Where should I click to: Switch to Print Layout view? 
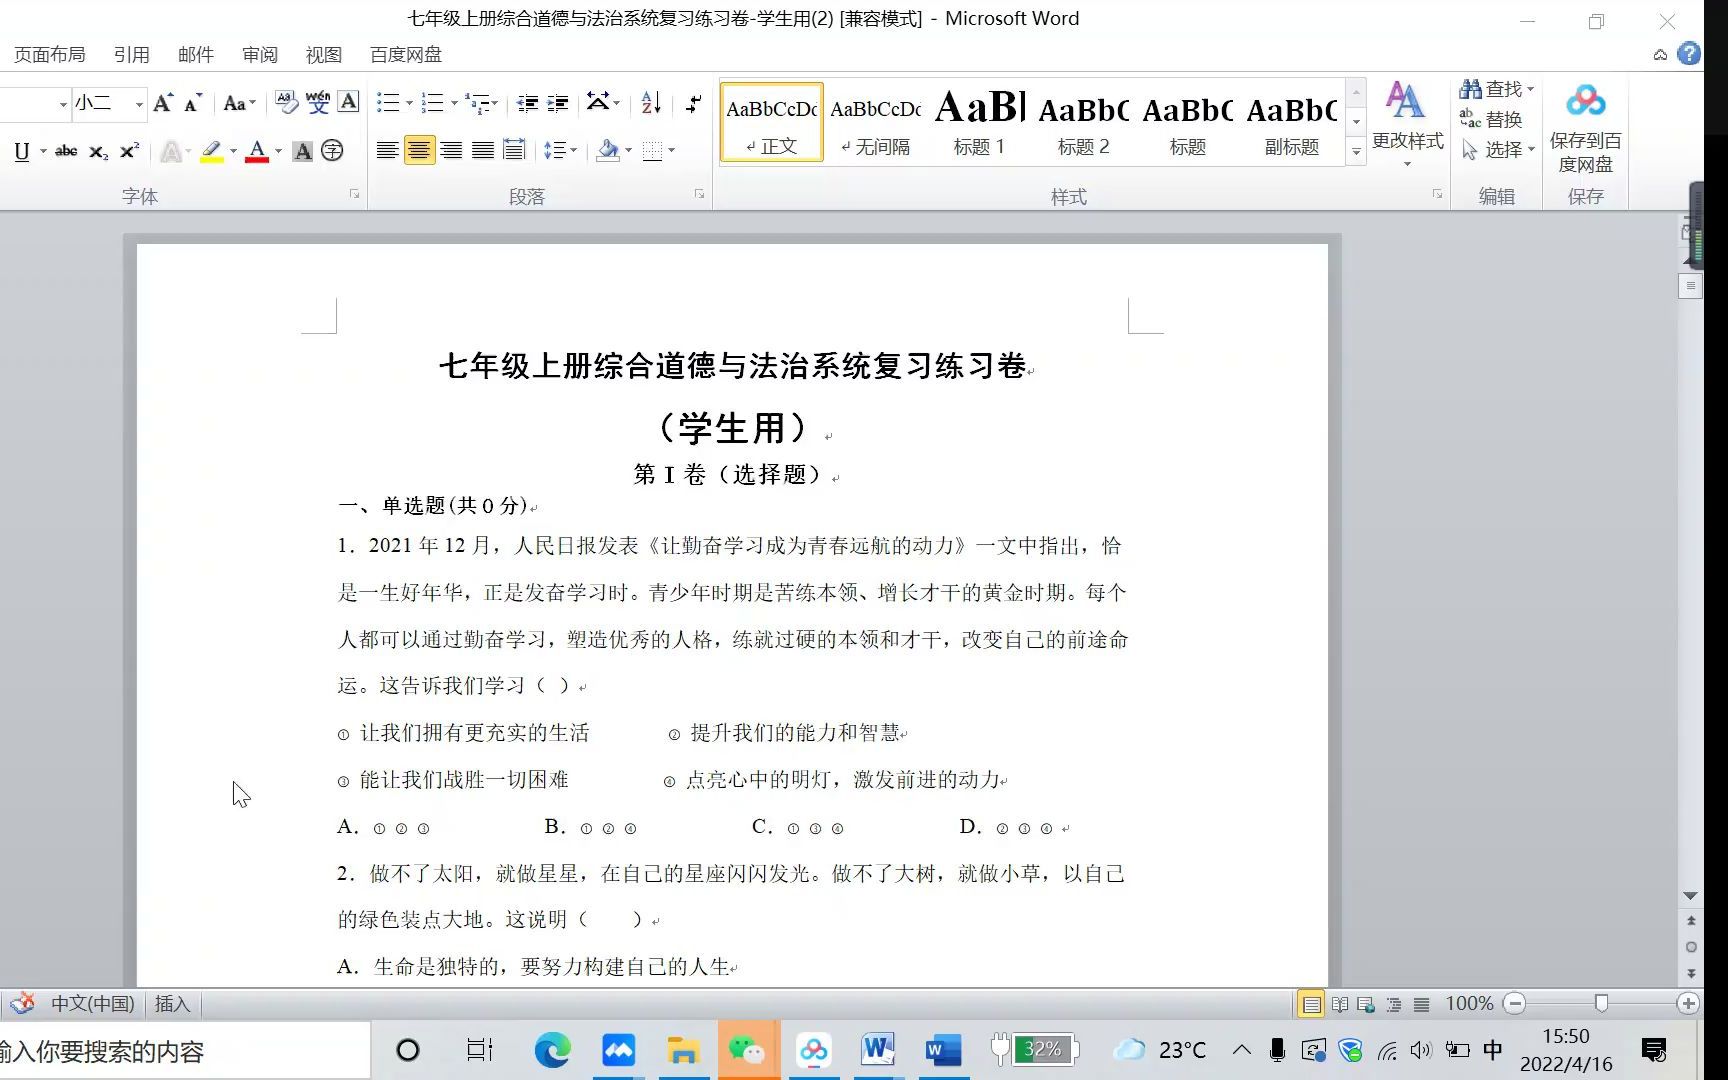tap(1311, 1004)
